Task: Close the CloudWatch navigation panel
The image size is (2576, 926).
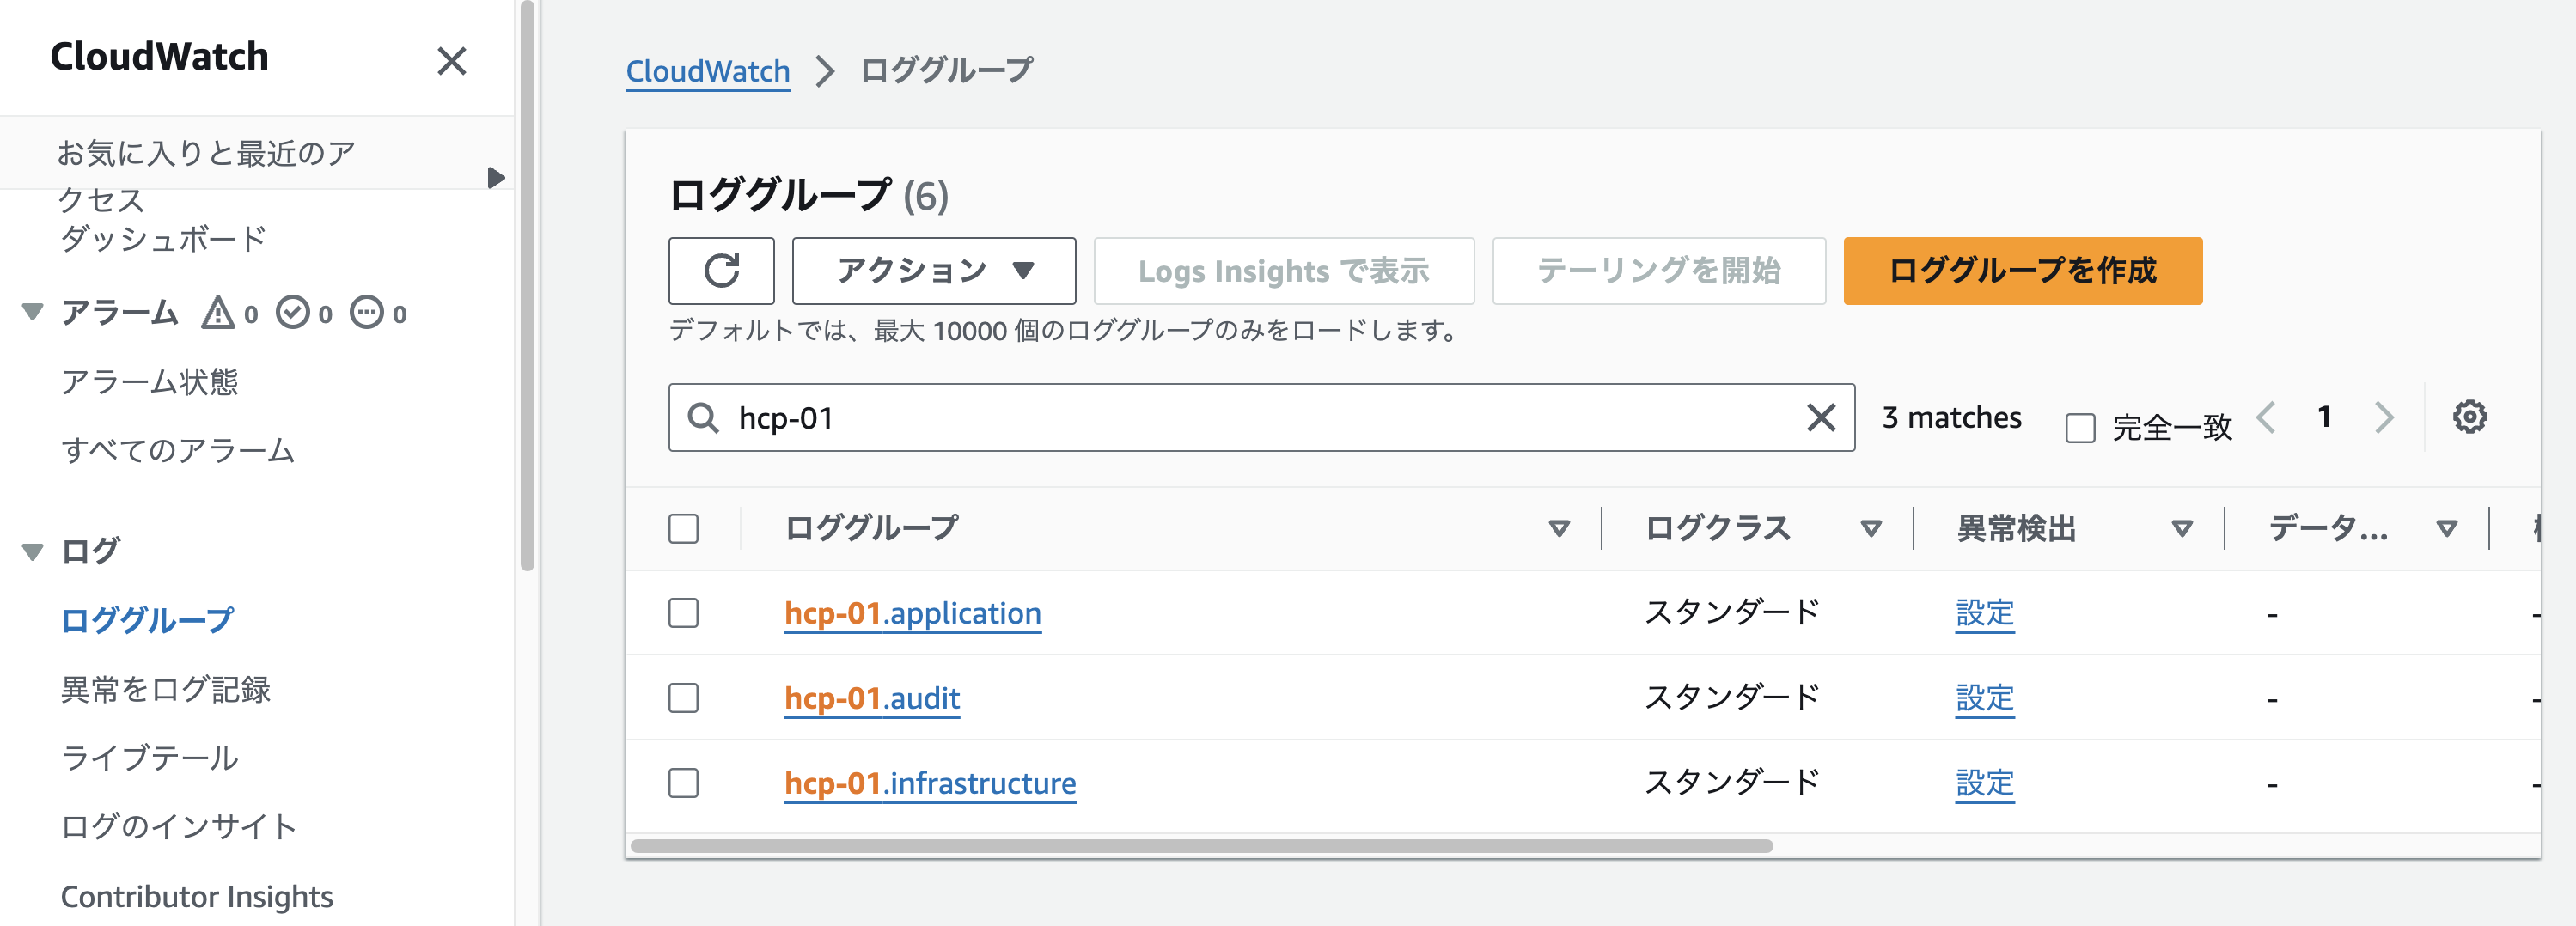Action: point(452,61)
